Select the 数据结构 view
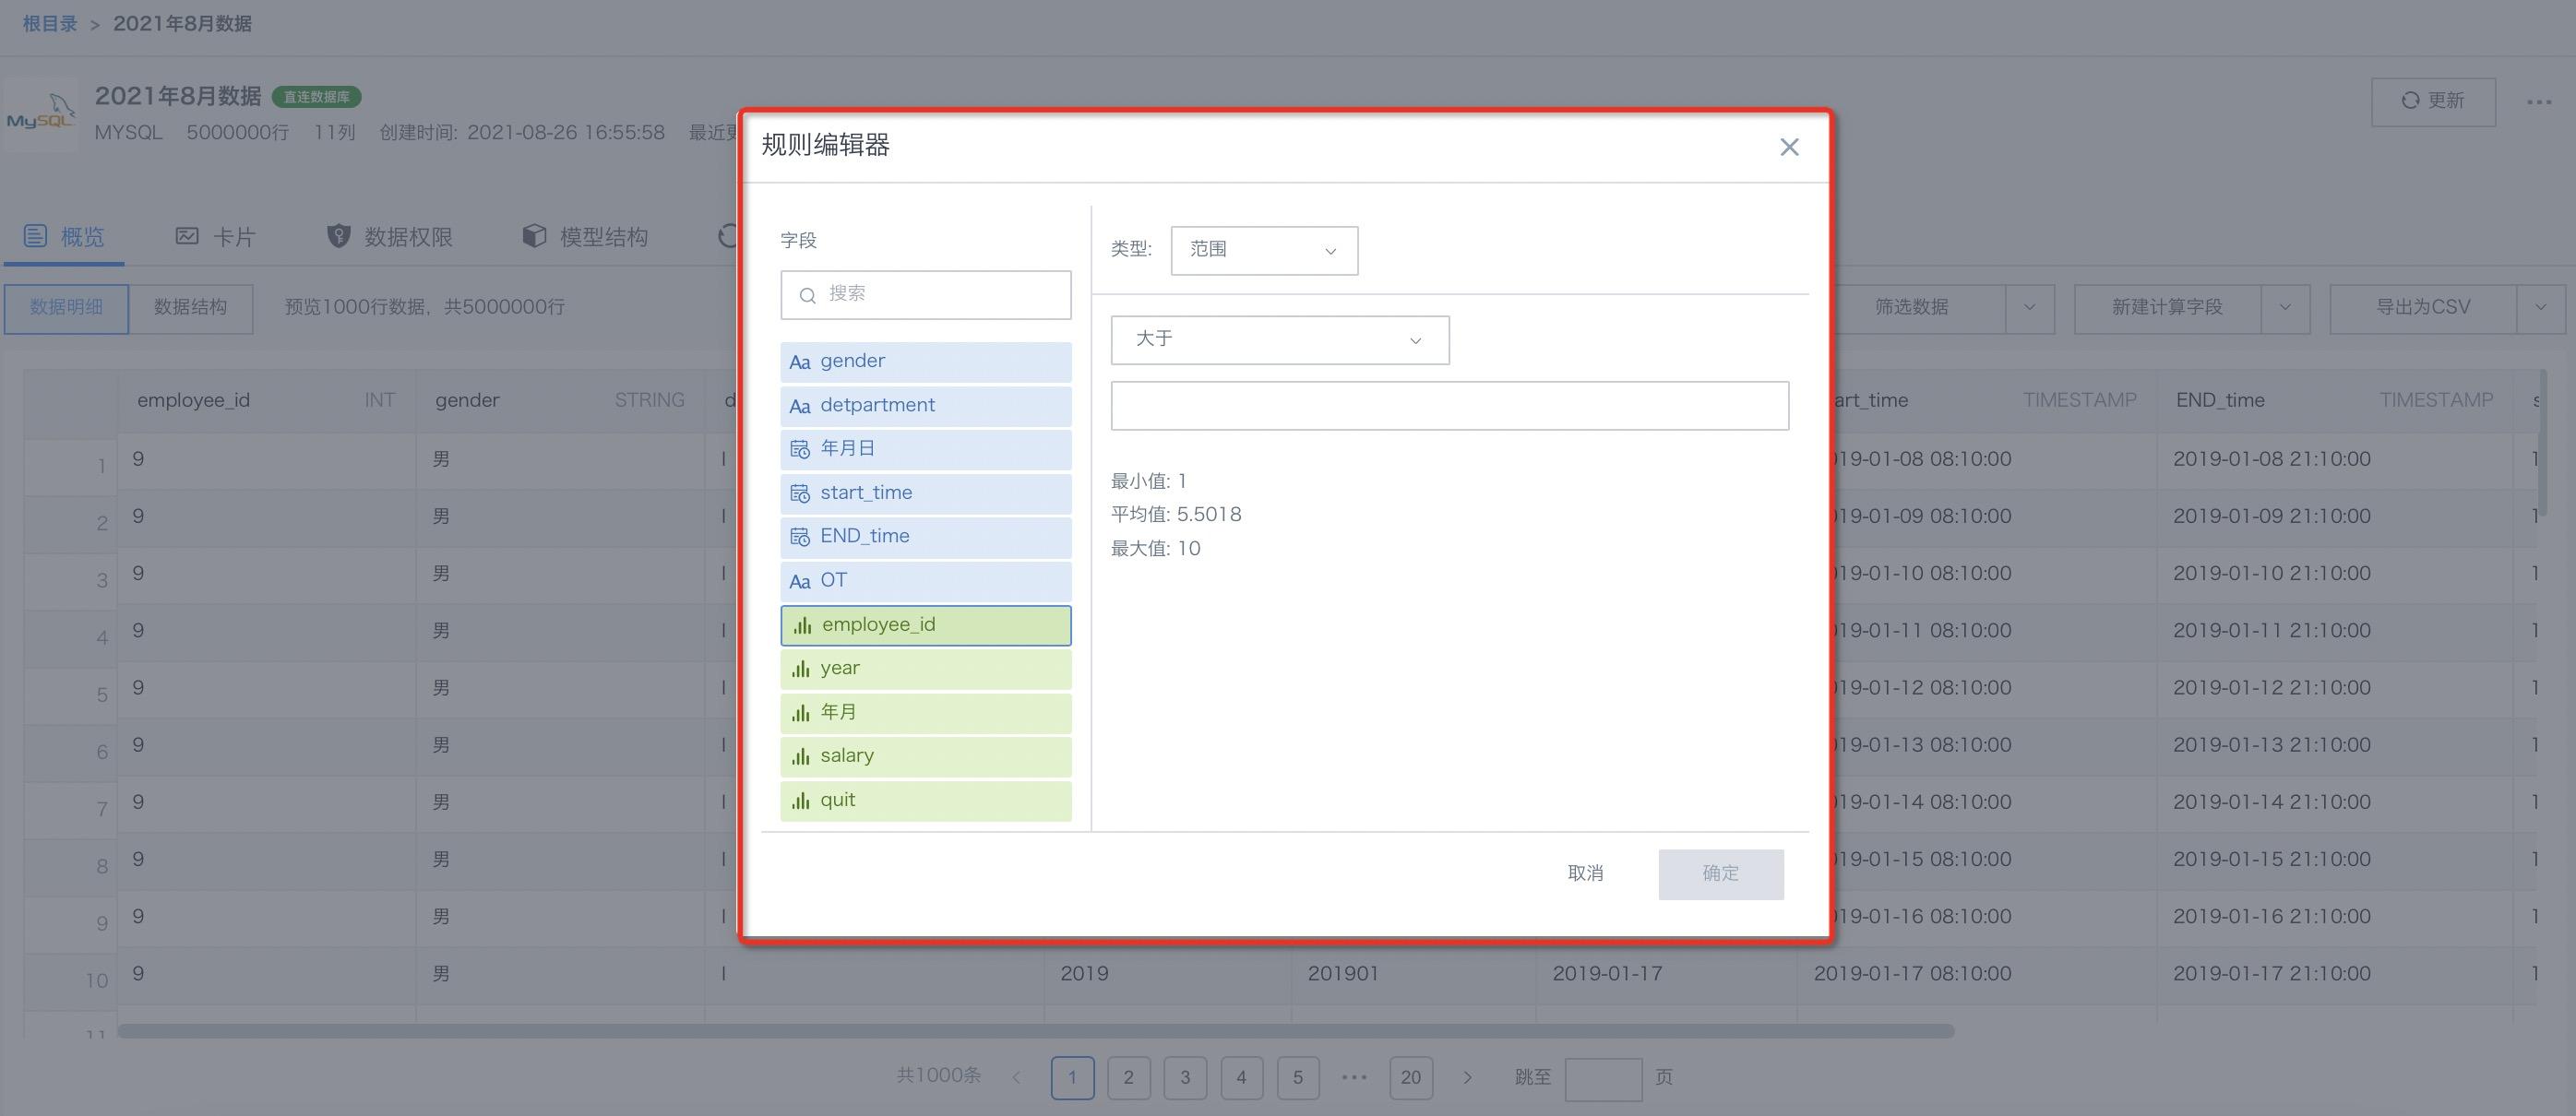Image resolution: width=2576 pixels, height=1116 pixels. 190,308
